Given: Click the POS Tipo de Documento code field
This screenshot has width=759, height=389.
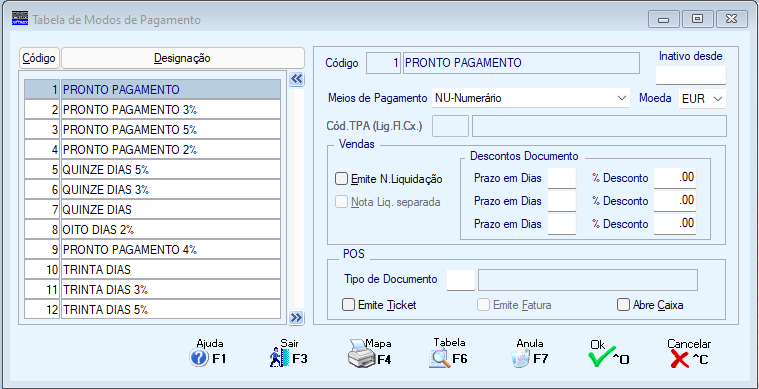Looking at the screenshot, I should 461,280.
